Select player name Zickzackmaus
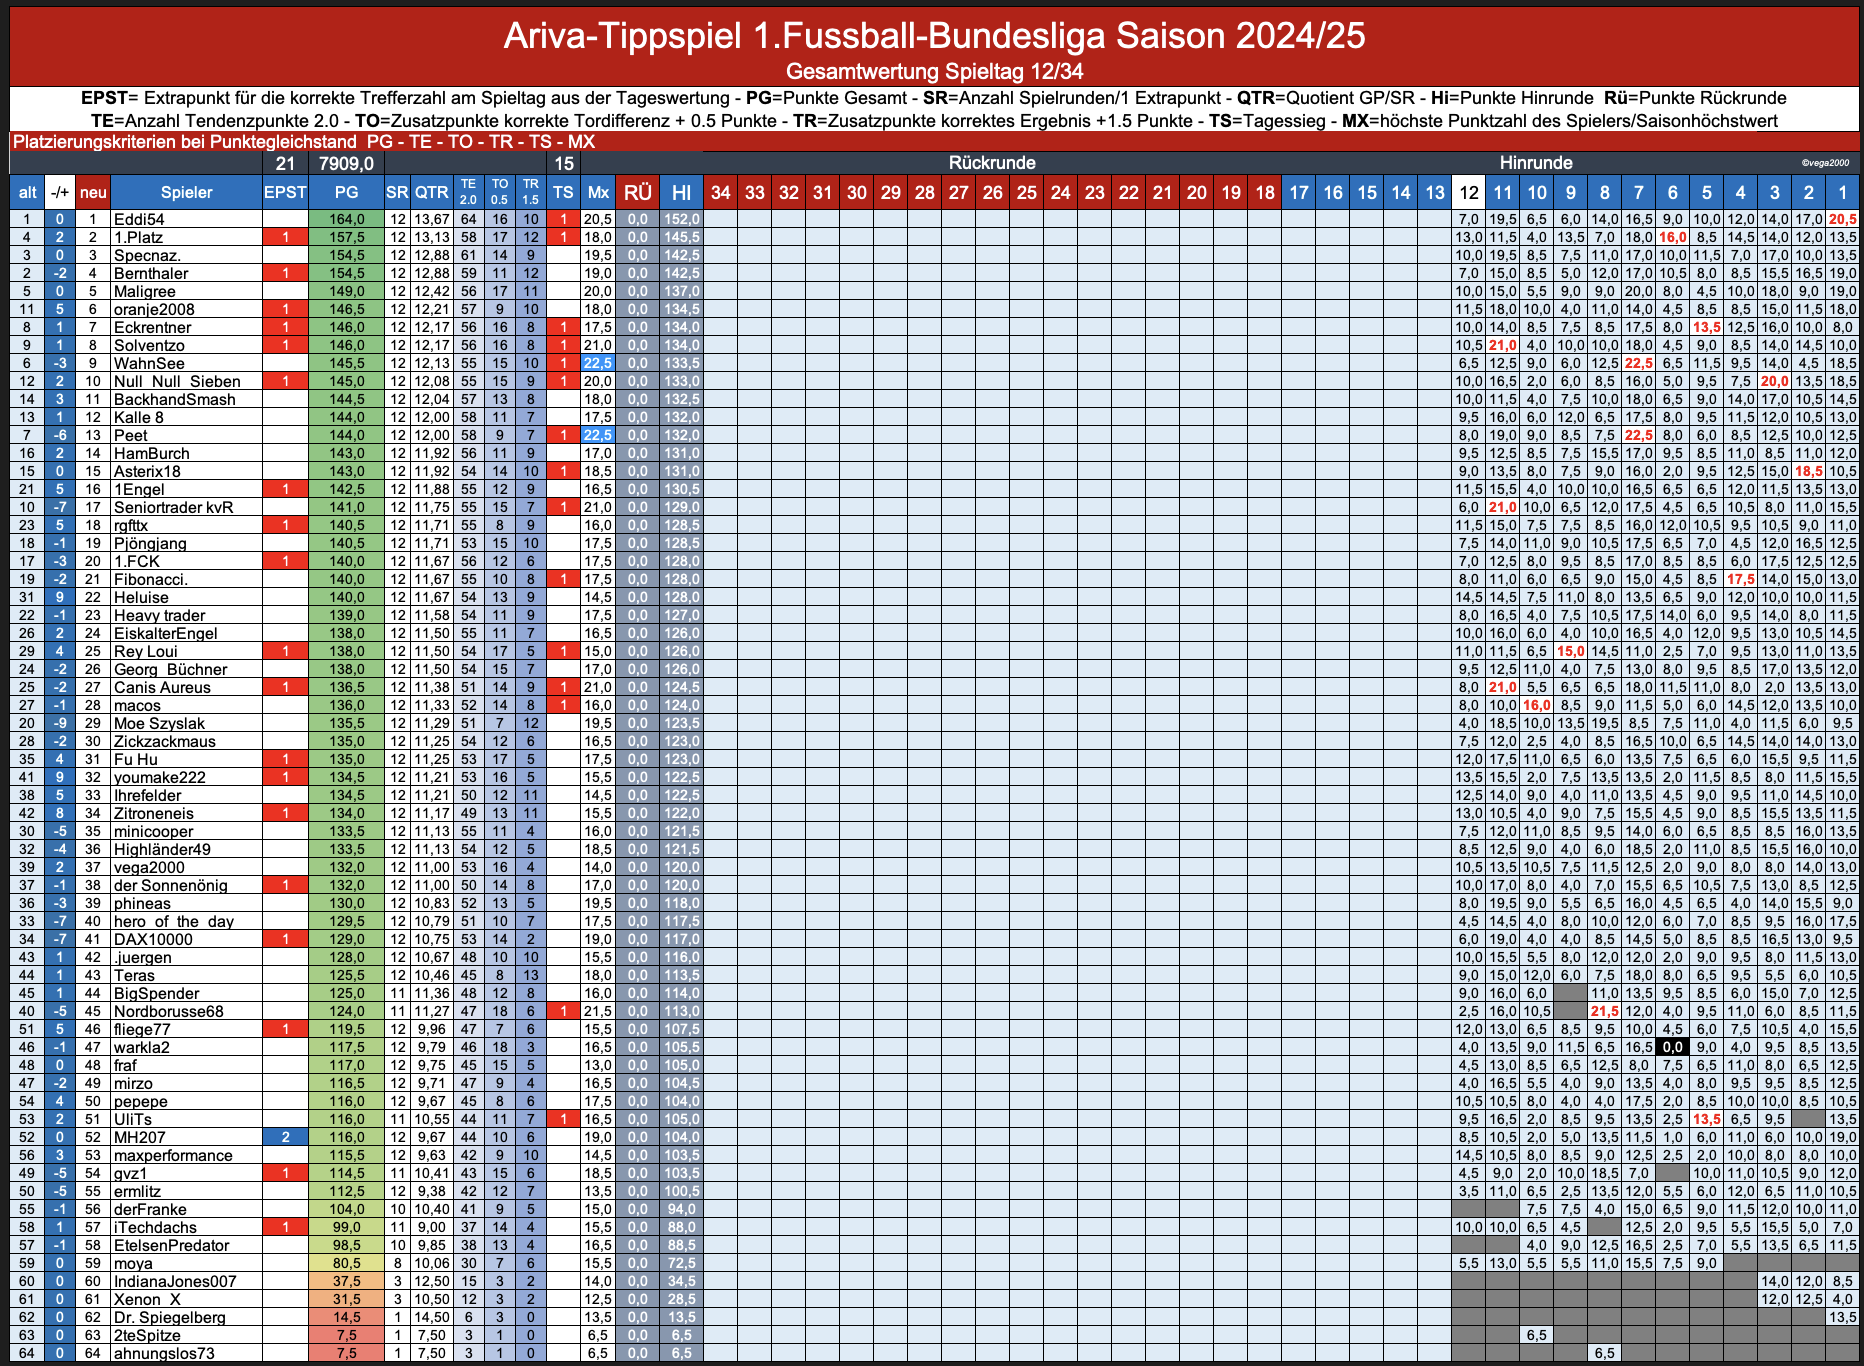 (165, 741)
